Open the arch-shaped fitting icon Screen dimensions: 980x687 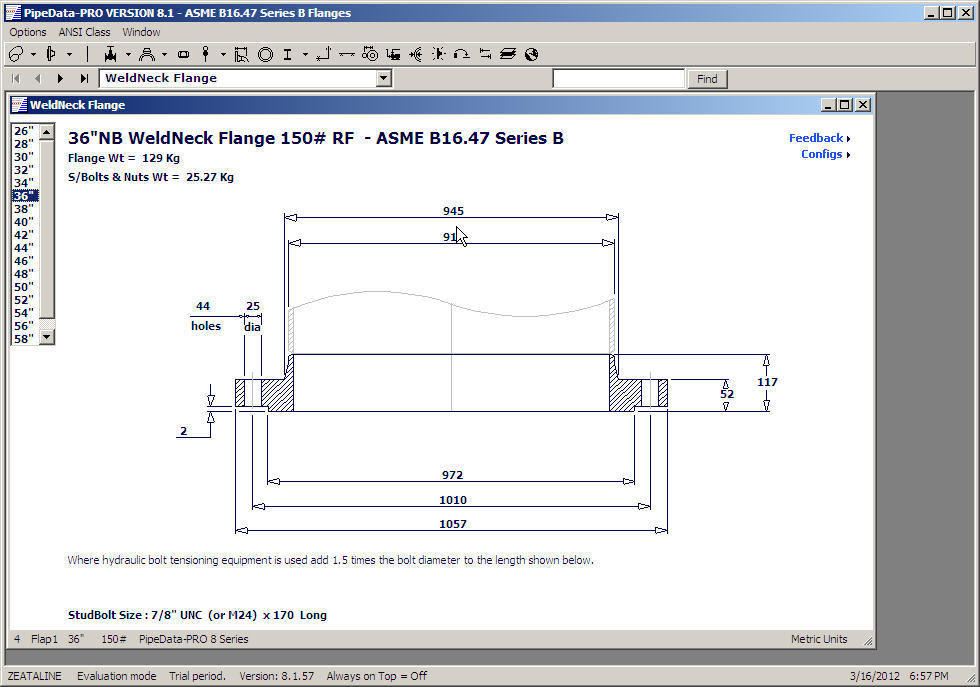coord(147,54)
